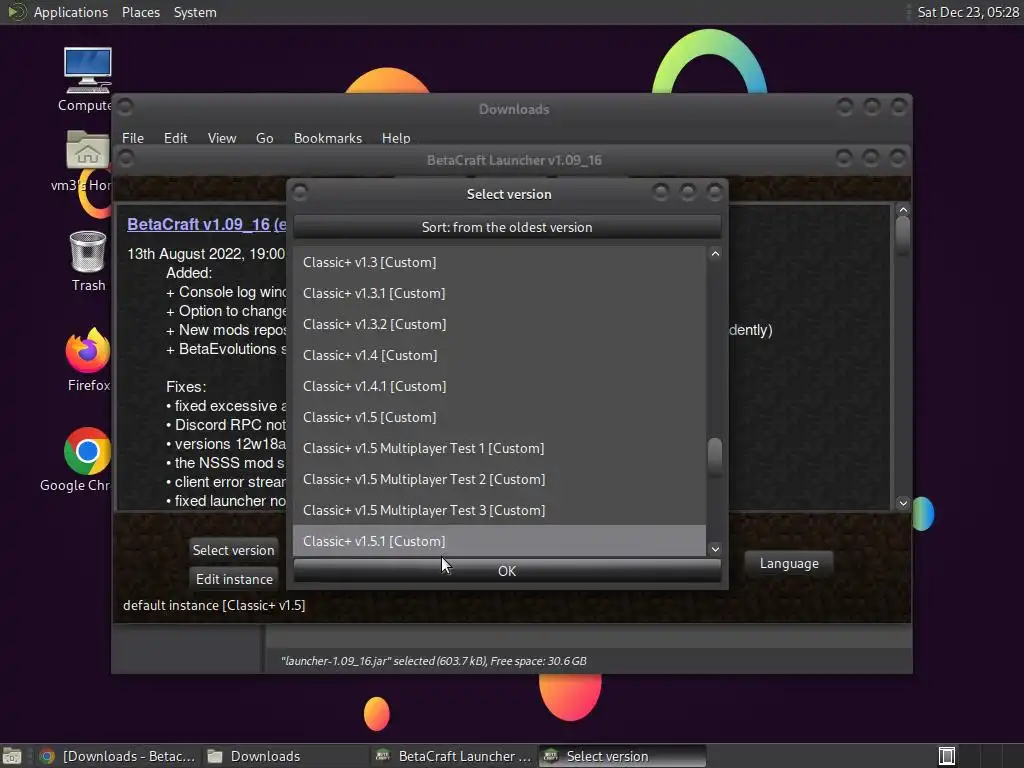The image size is (1024, 768).
Task: Click the workspace switcher icon in bottom panel
Action: click(x=946, y=756)
